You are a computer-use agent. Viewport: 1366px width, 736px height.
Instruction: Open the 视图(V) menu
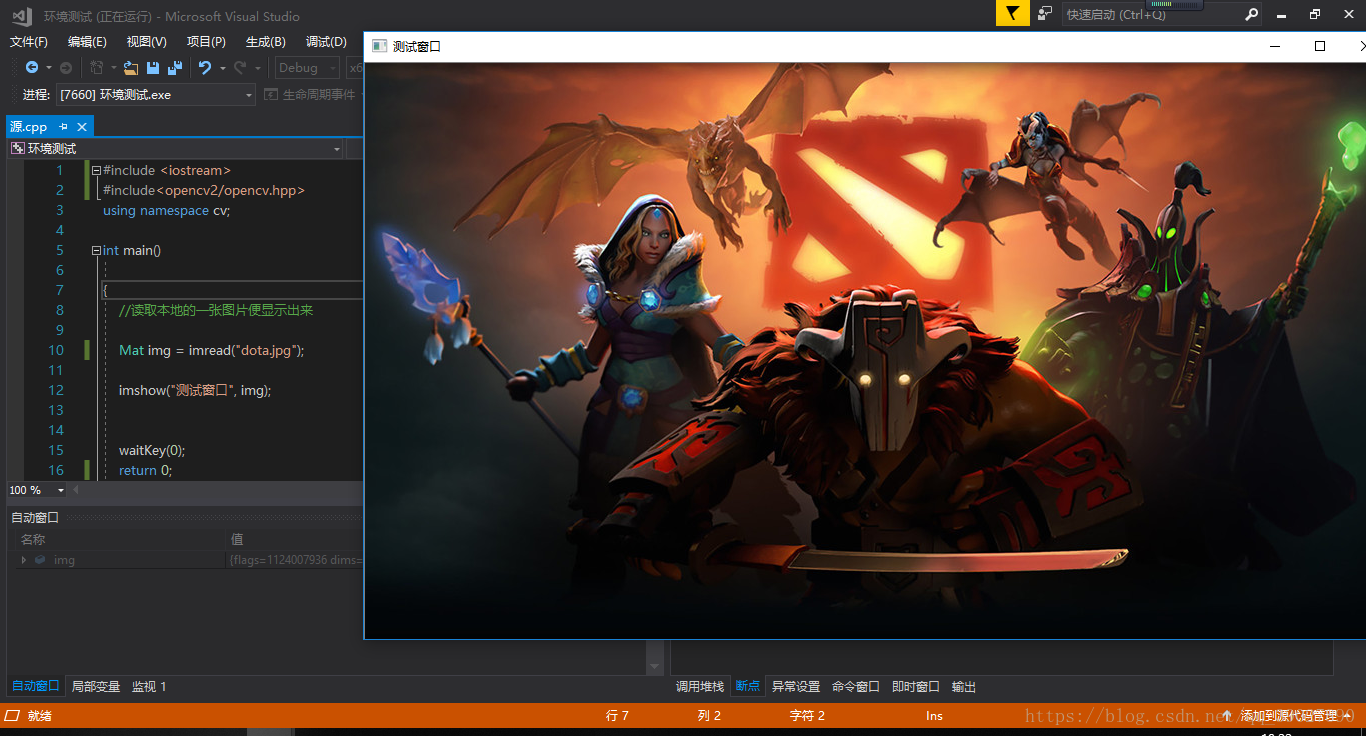coord(146,41)
